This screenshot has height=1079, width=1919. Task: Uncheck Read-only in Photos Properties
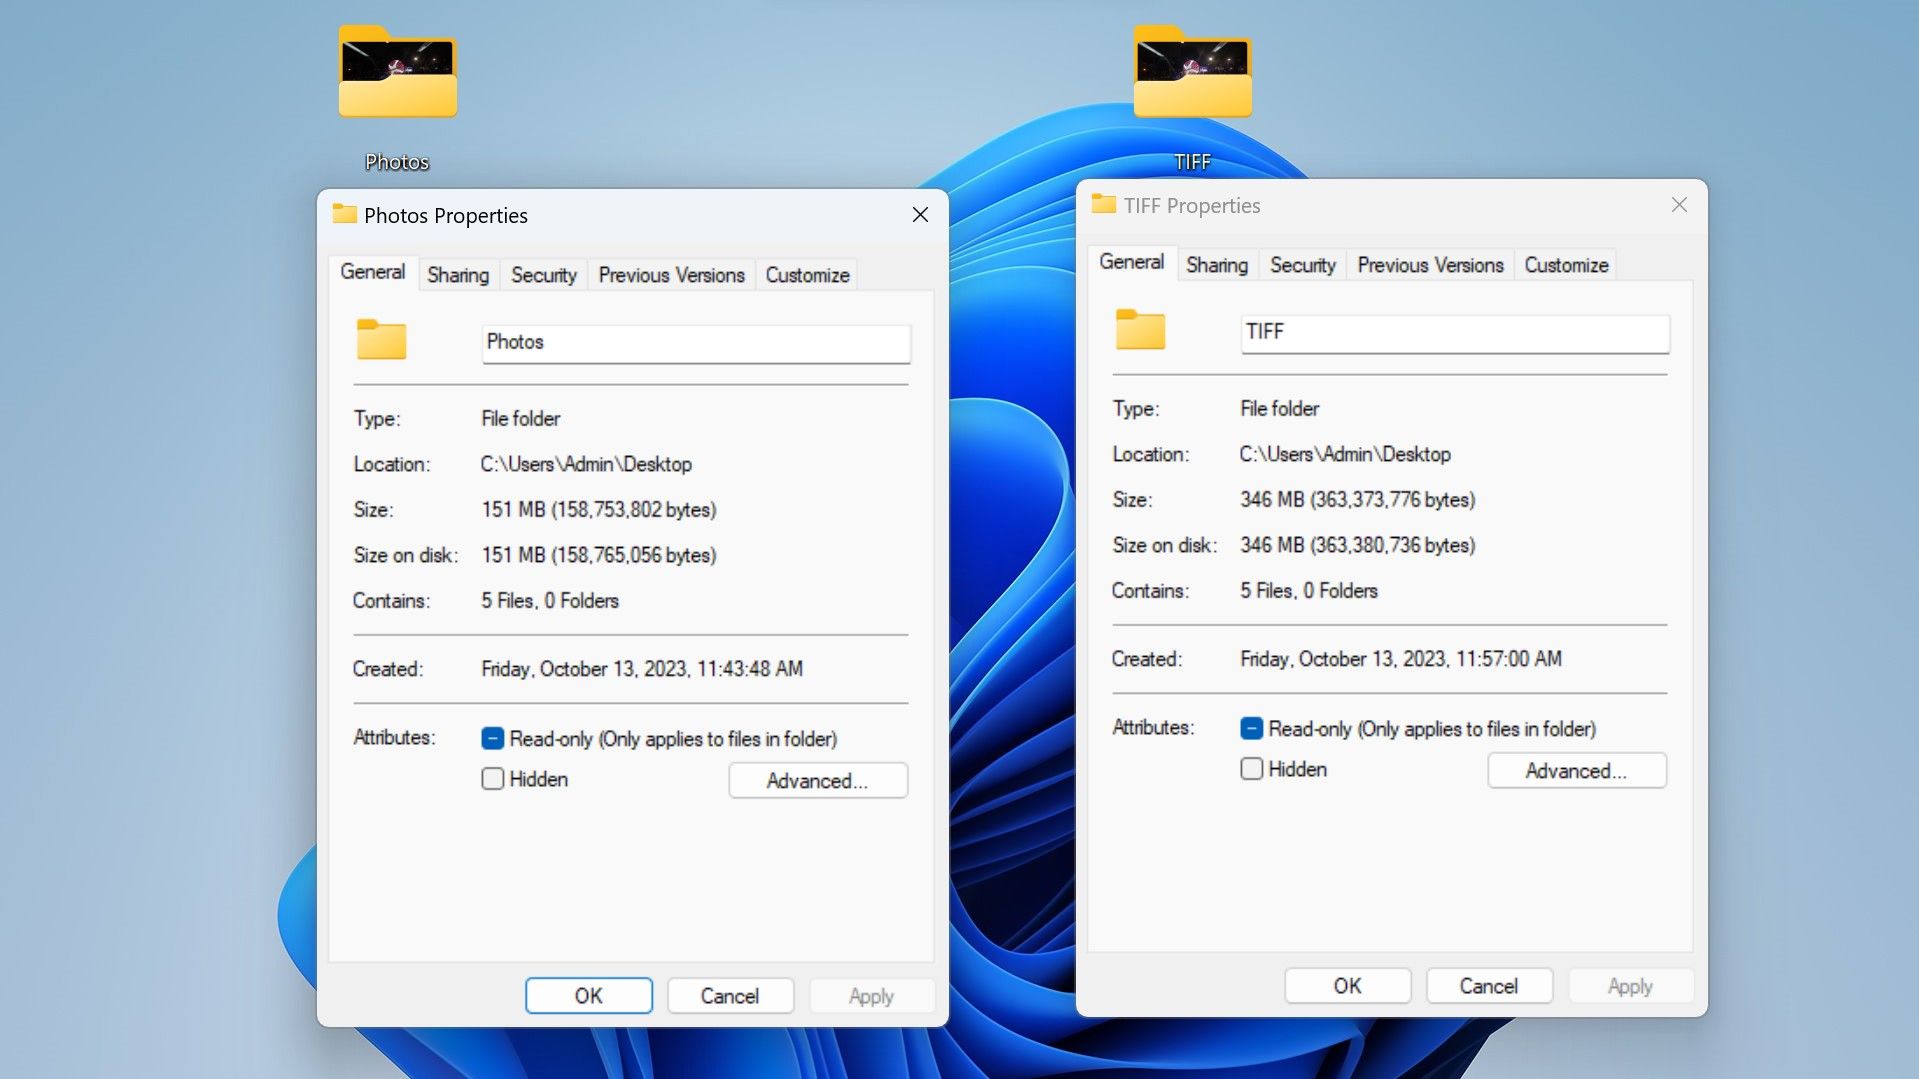coord(492,738)
